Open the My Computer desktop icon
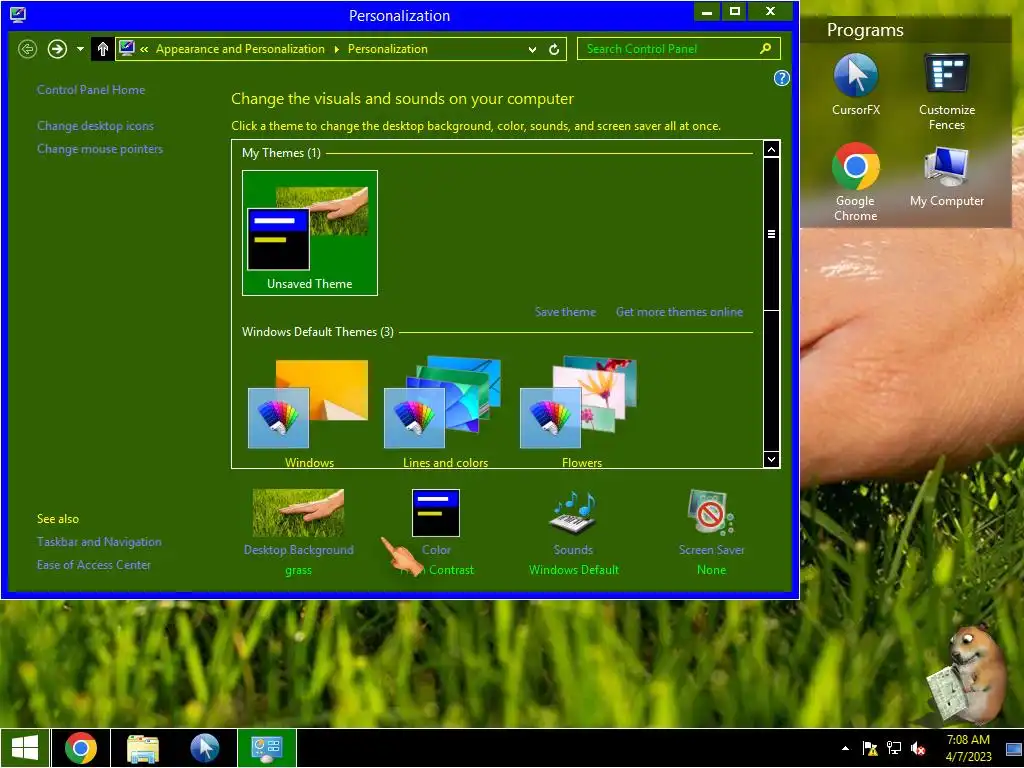The height and width of the screenshot is (768, 1024). coord(946,176)
